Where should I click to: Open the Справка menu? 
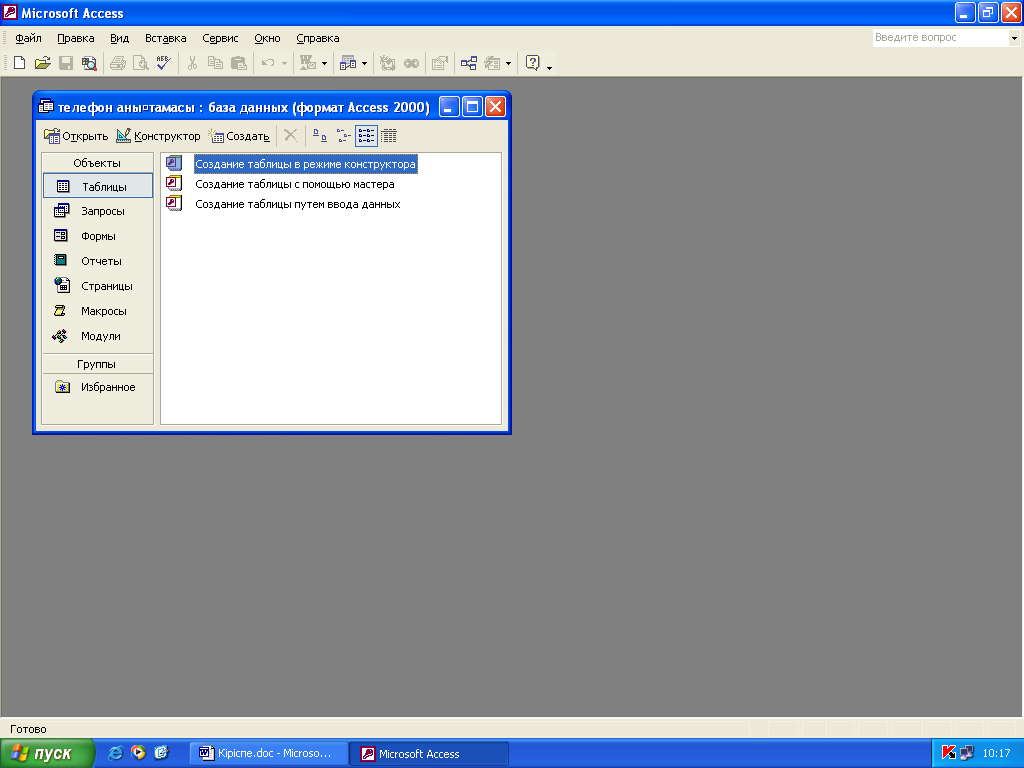pos(317,38)
